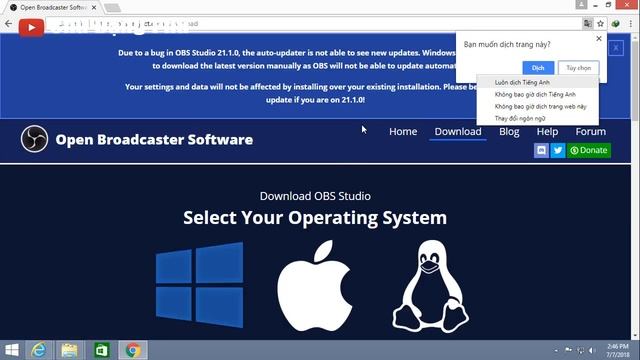Image resolution: width=640 pixels, height=360 pixels.
Task: Bookmark this page with the star icon
Action: coord(600,24)
